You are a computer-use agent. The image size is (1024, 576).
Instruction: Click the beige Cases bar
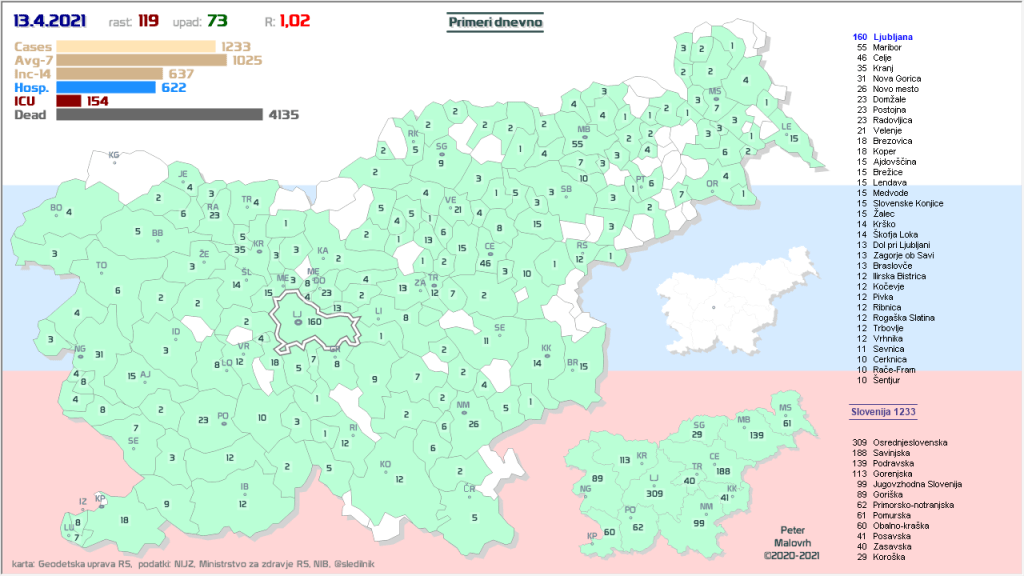[136, 46]
